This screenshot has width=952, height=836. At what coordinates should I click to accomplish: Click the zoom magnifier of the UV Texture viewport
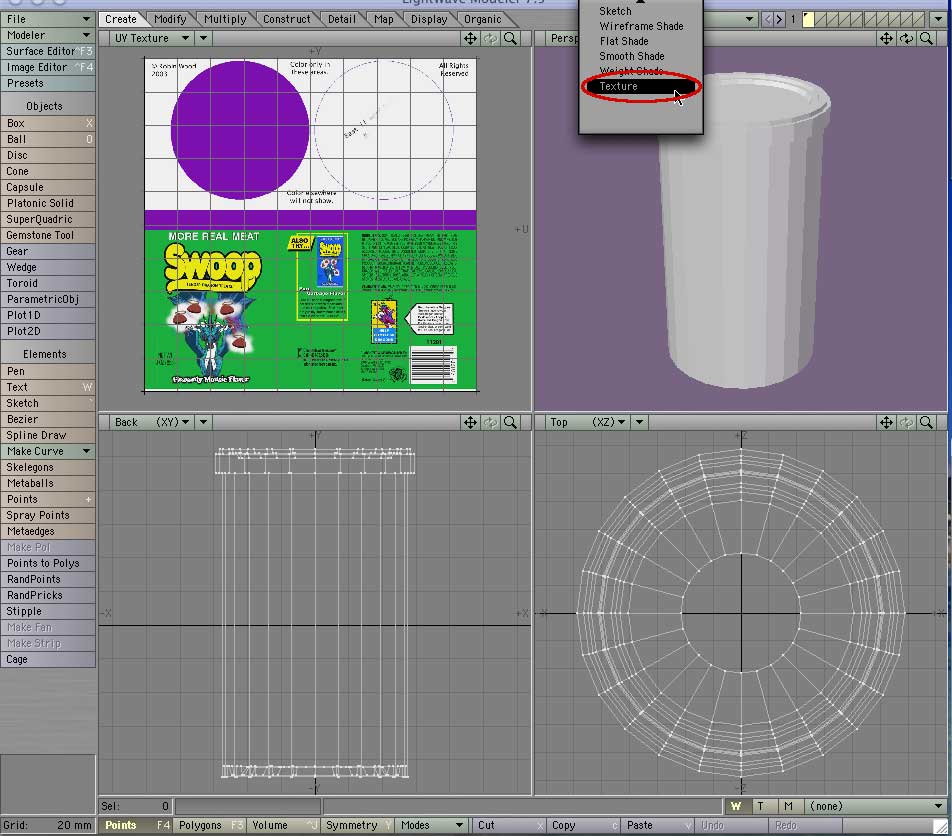click(511, 39)
